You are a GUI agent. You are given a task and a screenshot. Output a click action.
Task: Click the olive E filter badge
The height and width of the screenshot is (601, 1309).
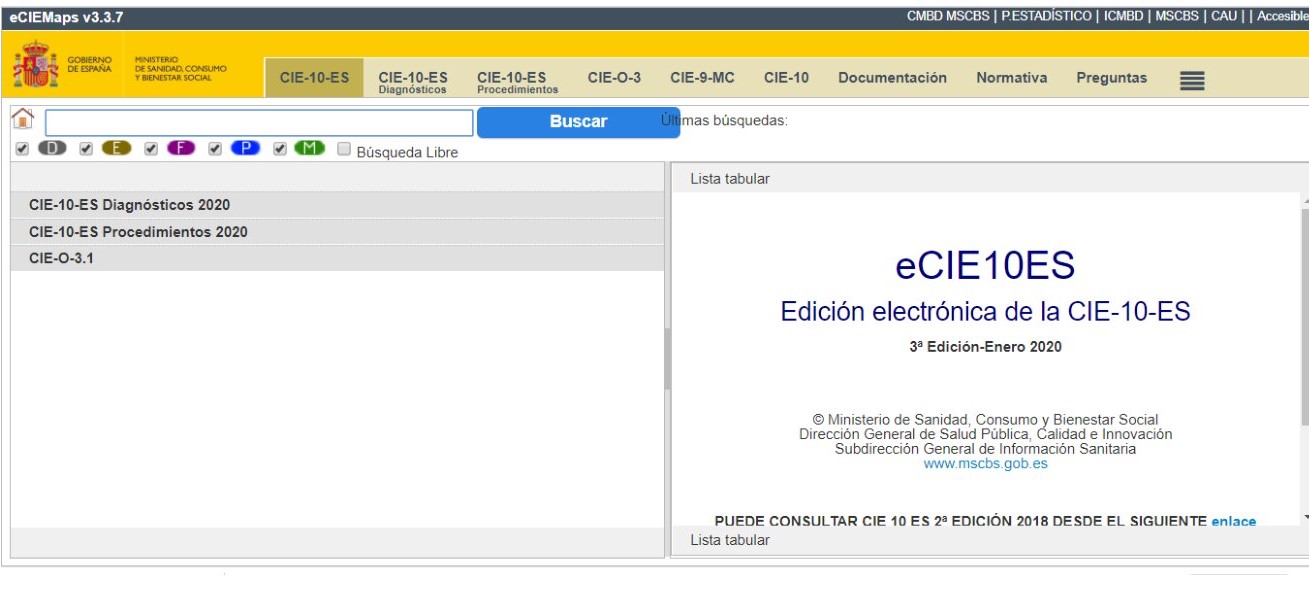point(117,149)
